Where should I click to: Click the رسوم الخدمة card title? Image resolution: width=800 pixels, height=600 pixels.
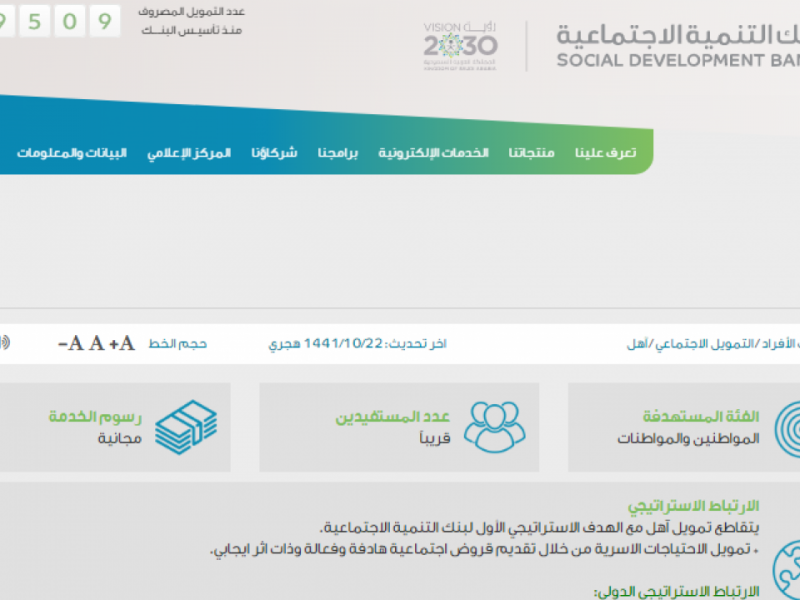(x=95, y=417)
